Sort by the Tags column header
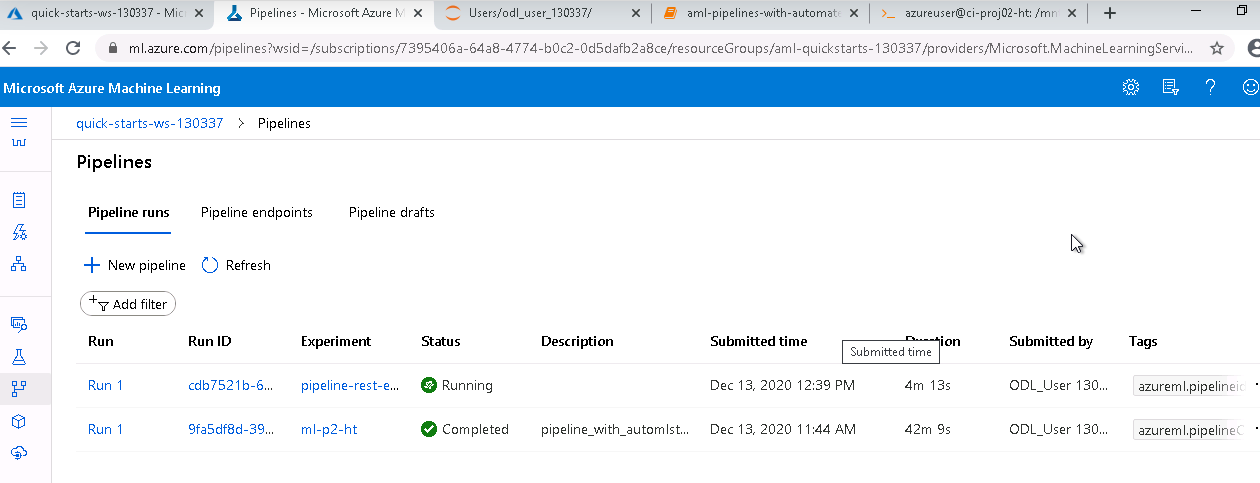 coord(1143,341)
